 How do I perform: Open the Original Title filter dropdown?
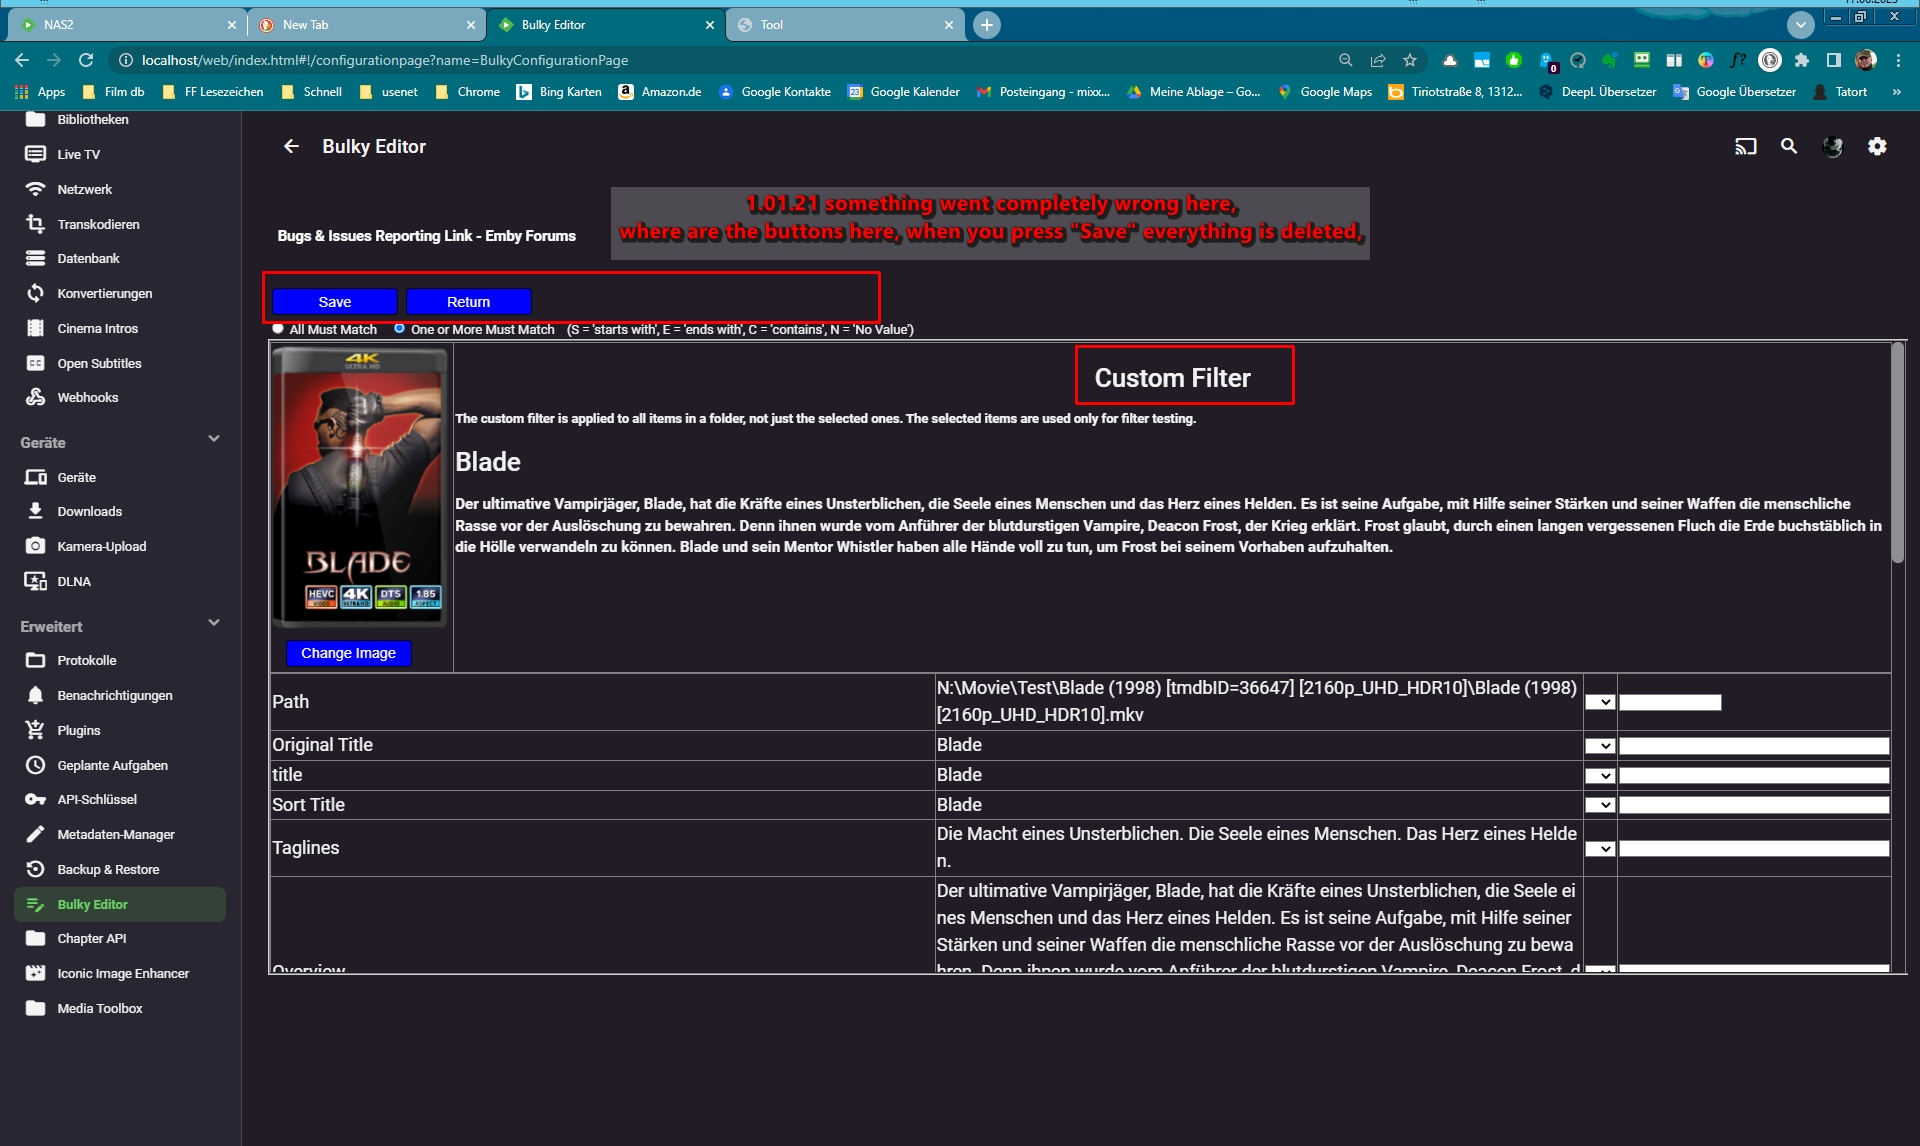click(1602, 746)
